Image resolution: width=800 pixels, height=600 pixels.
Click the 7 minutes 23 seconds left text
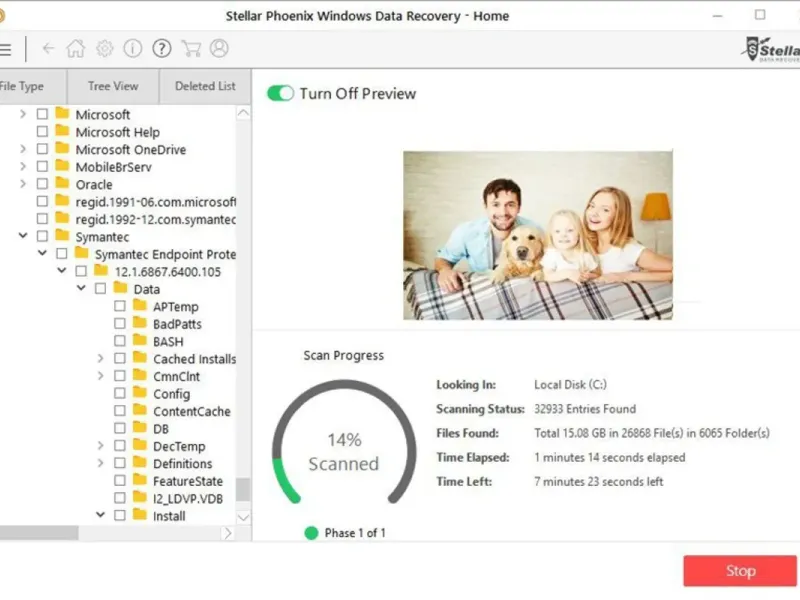[x=598, y=482]
